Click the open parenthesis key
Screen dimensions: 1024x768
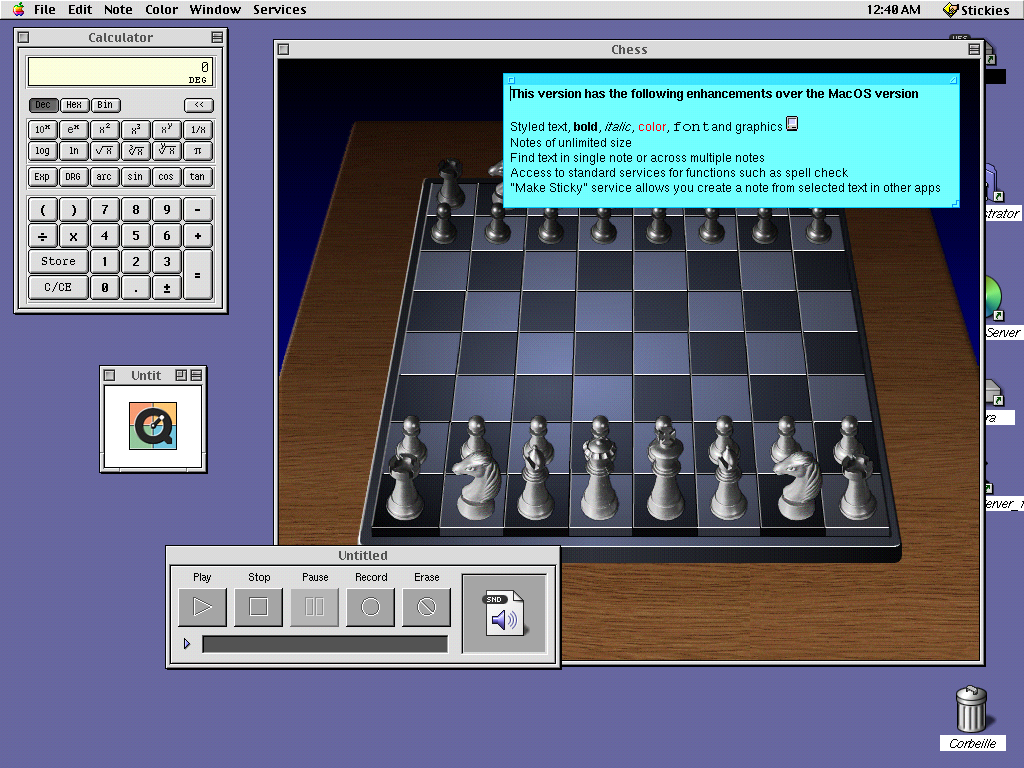[x=42, y=210]
